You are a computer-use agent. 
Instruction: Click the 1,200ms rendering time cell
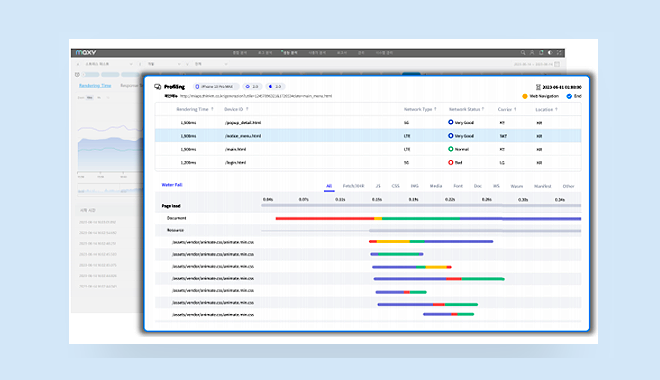[188, 162]
